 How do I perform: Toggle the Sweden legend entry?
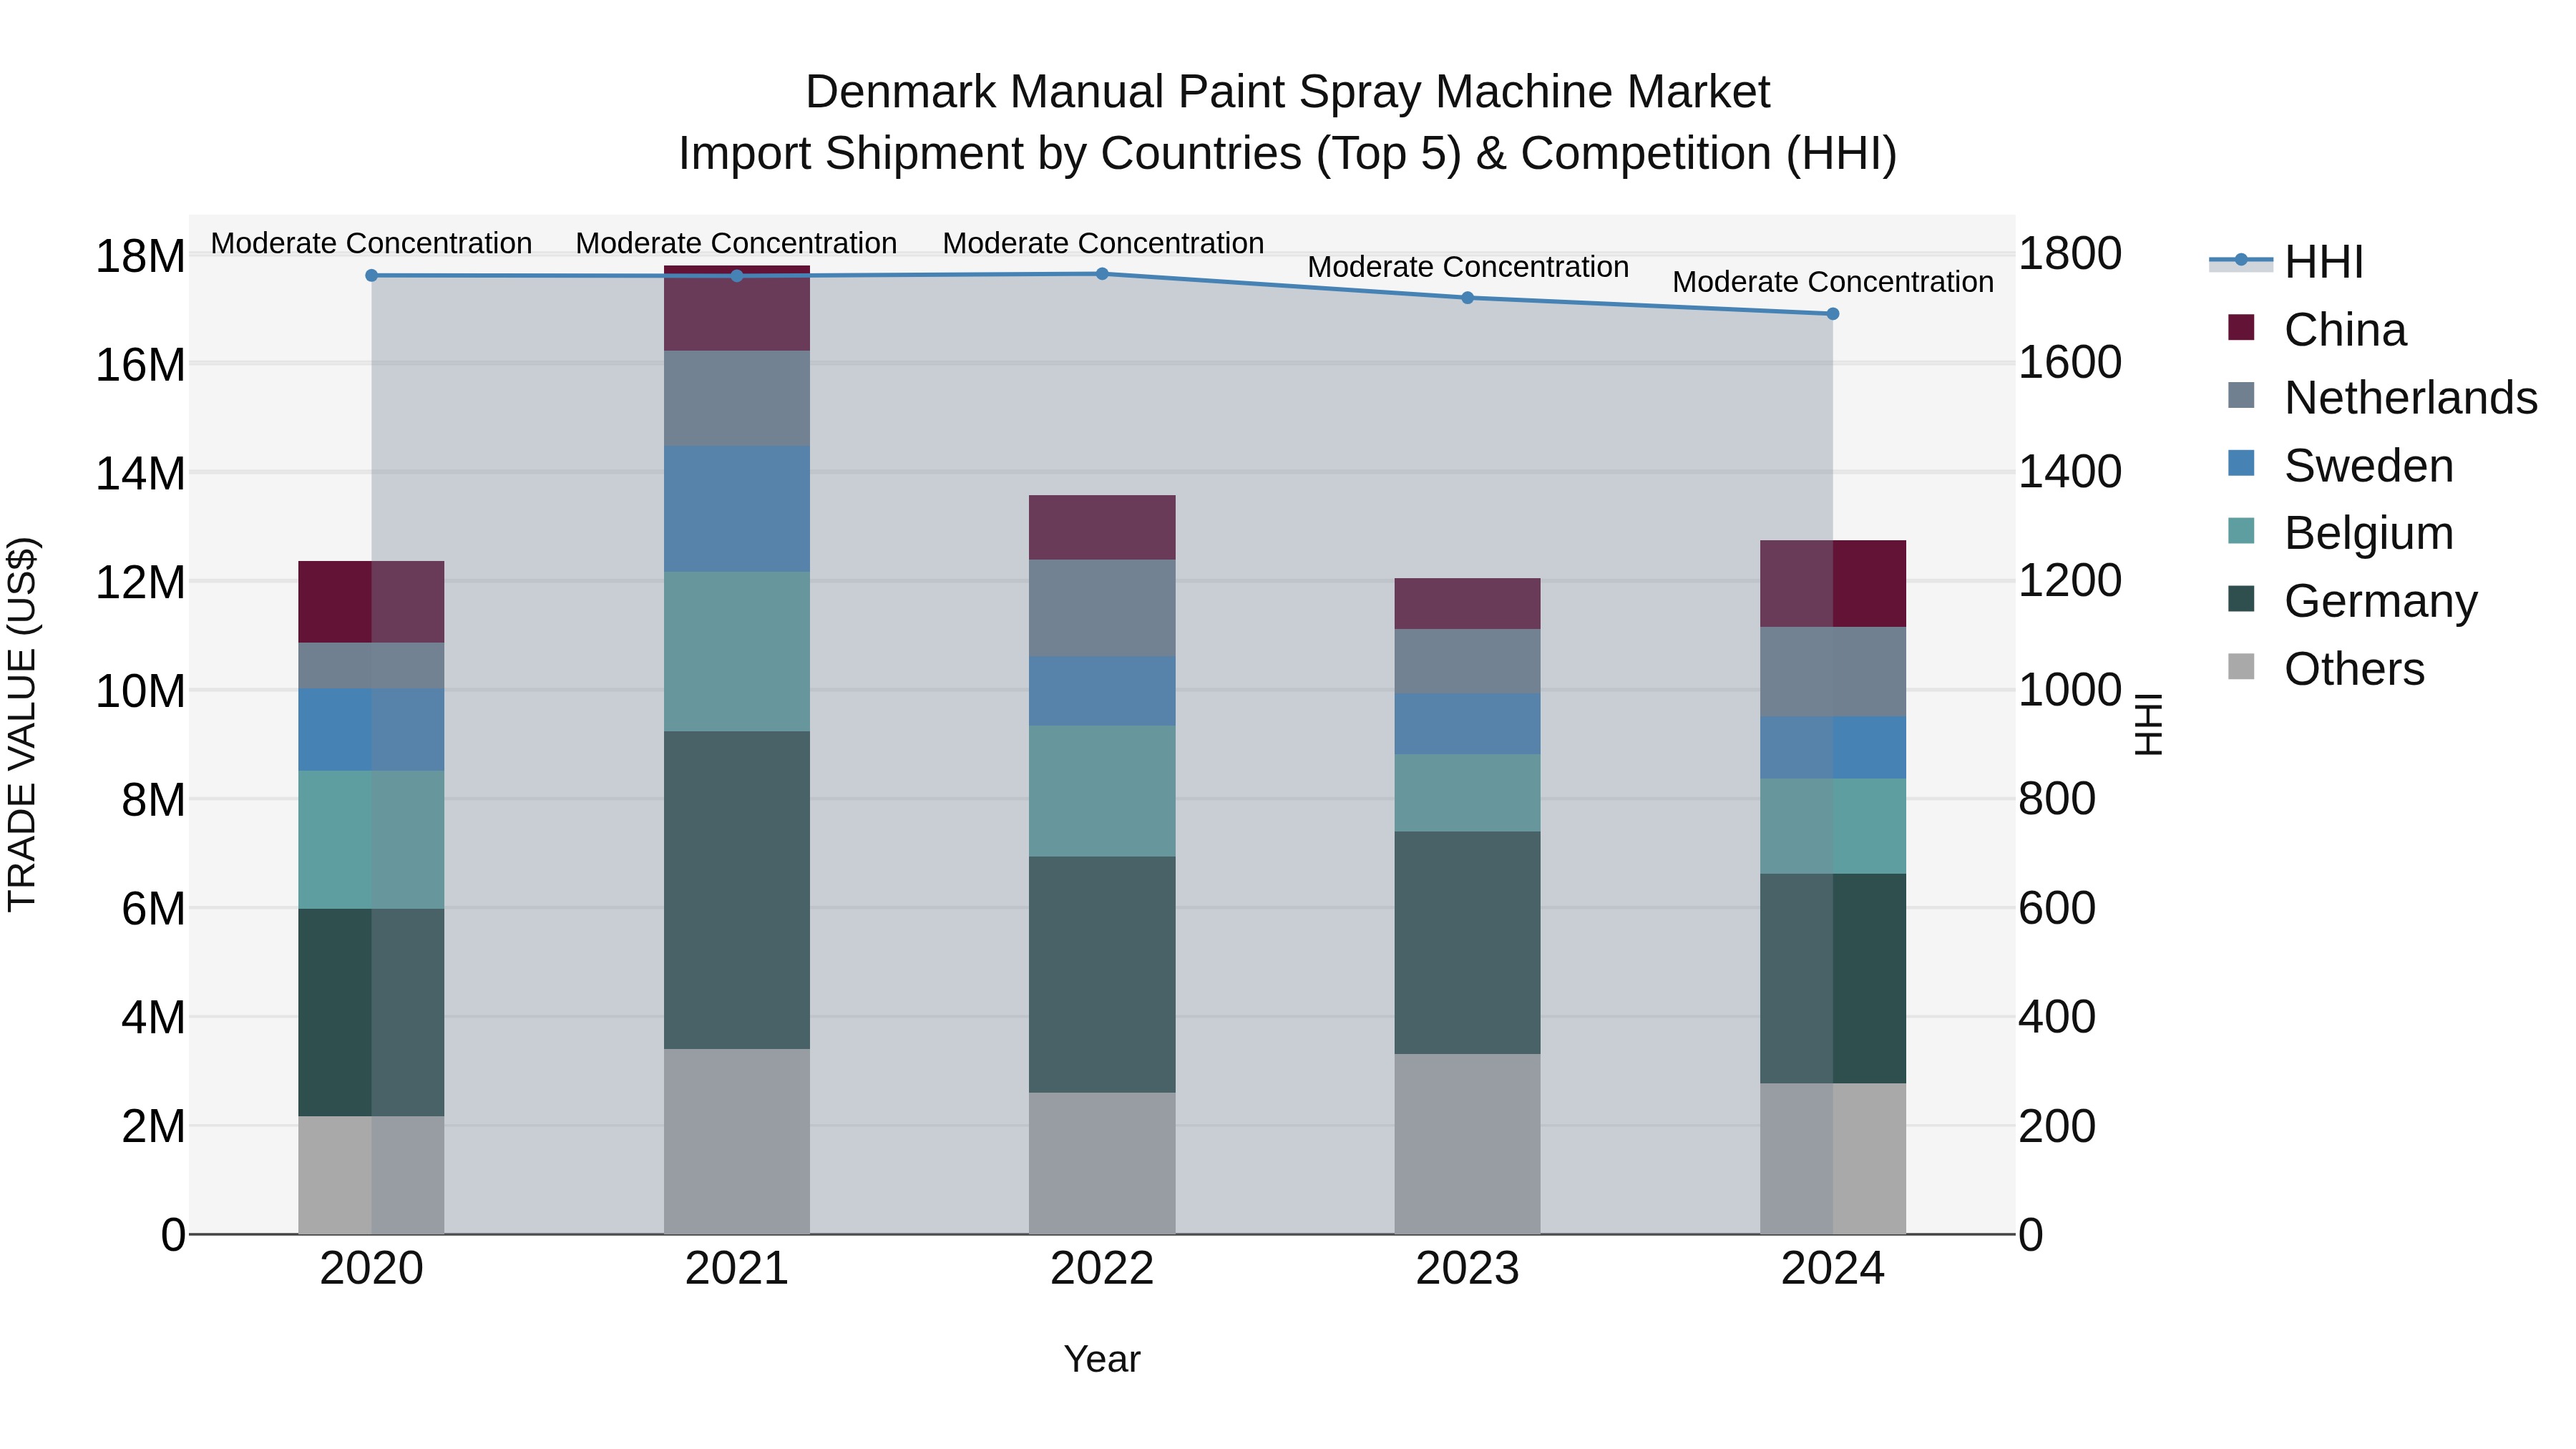(2340, 465)
